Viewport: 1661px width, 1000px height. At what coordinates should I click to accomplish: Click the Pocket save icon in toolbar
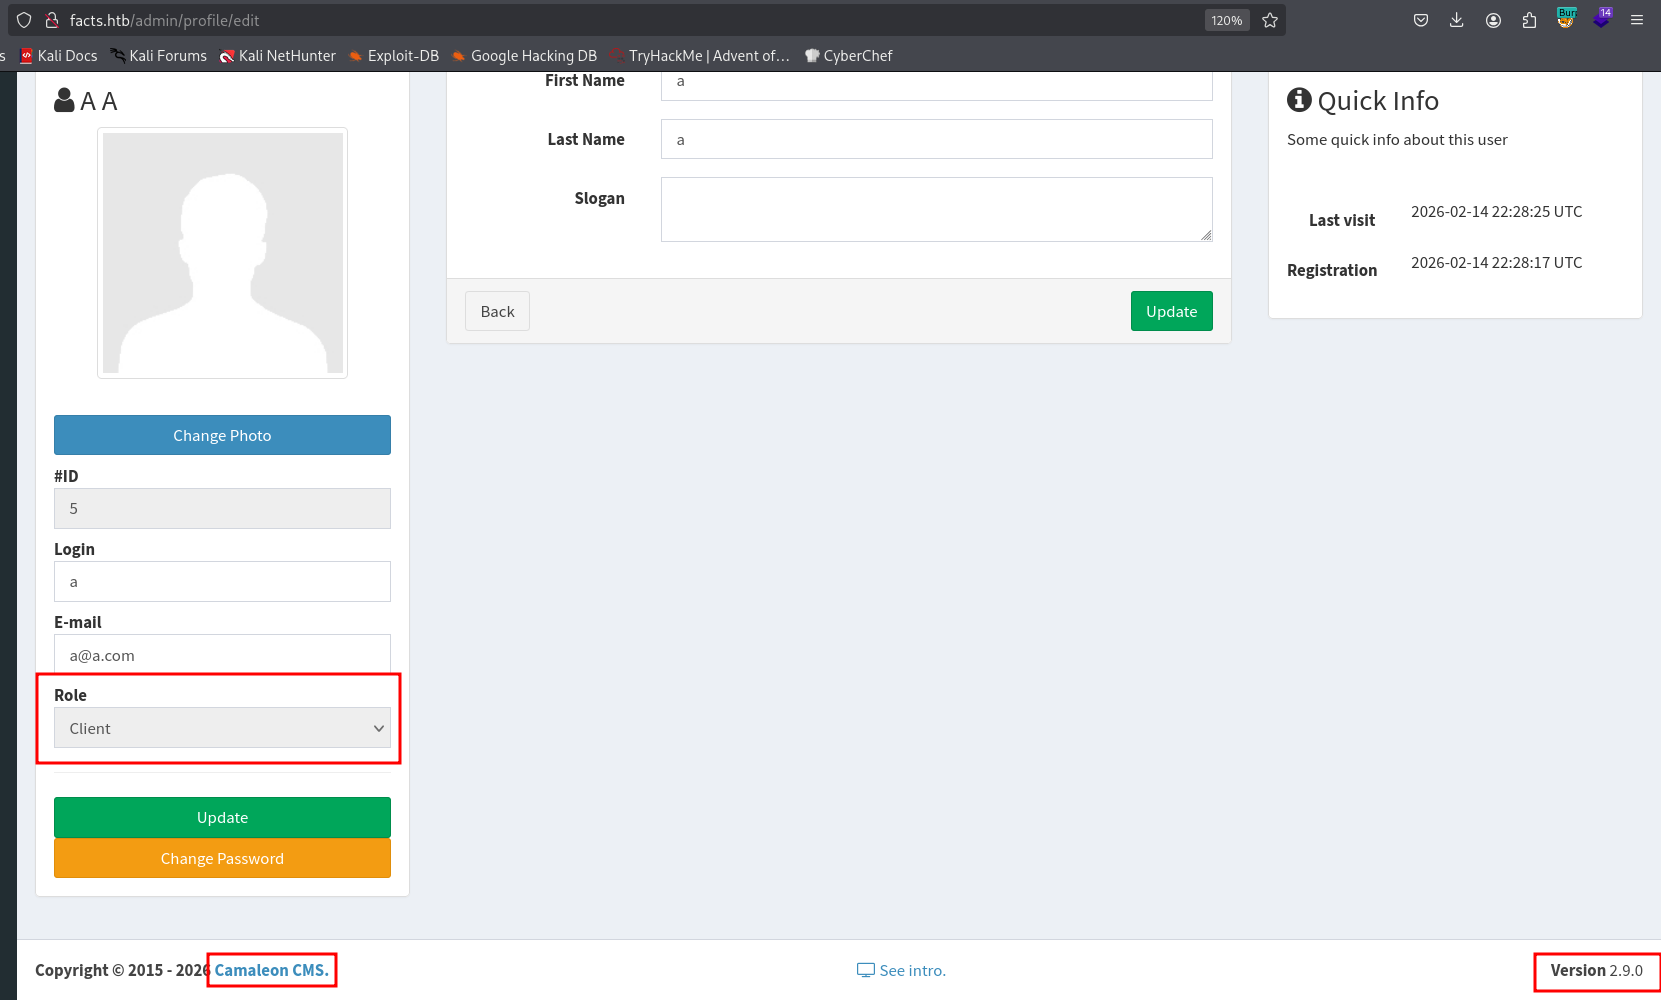click(x=1421, y=20)
